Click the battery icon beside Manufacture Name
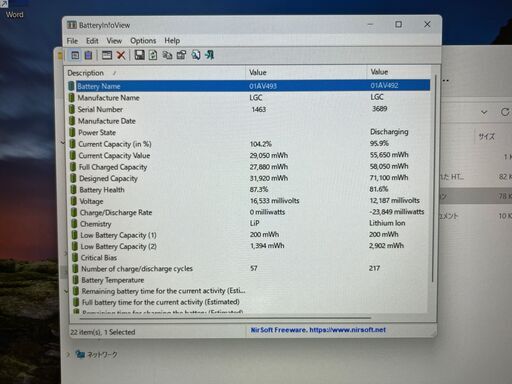The image size is (512, 384). (71, 98)
